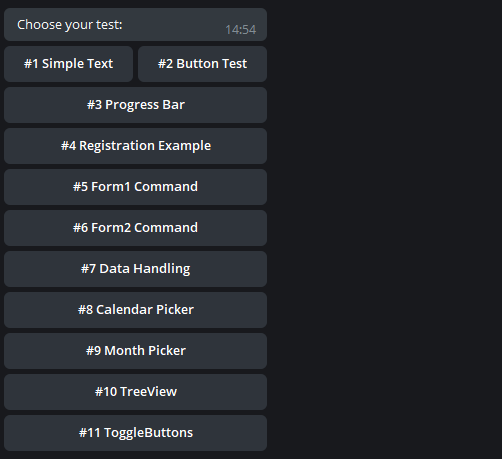The image size is (502, 459).
Task: Open the #3 Progress Bar test
Action: (135, 105)
